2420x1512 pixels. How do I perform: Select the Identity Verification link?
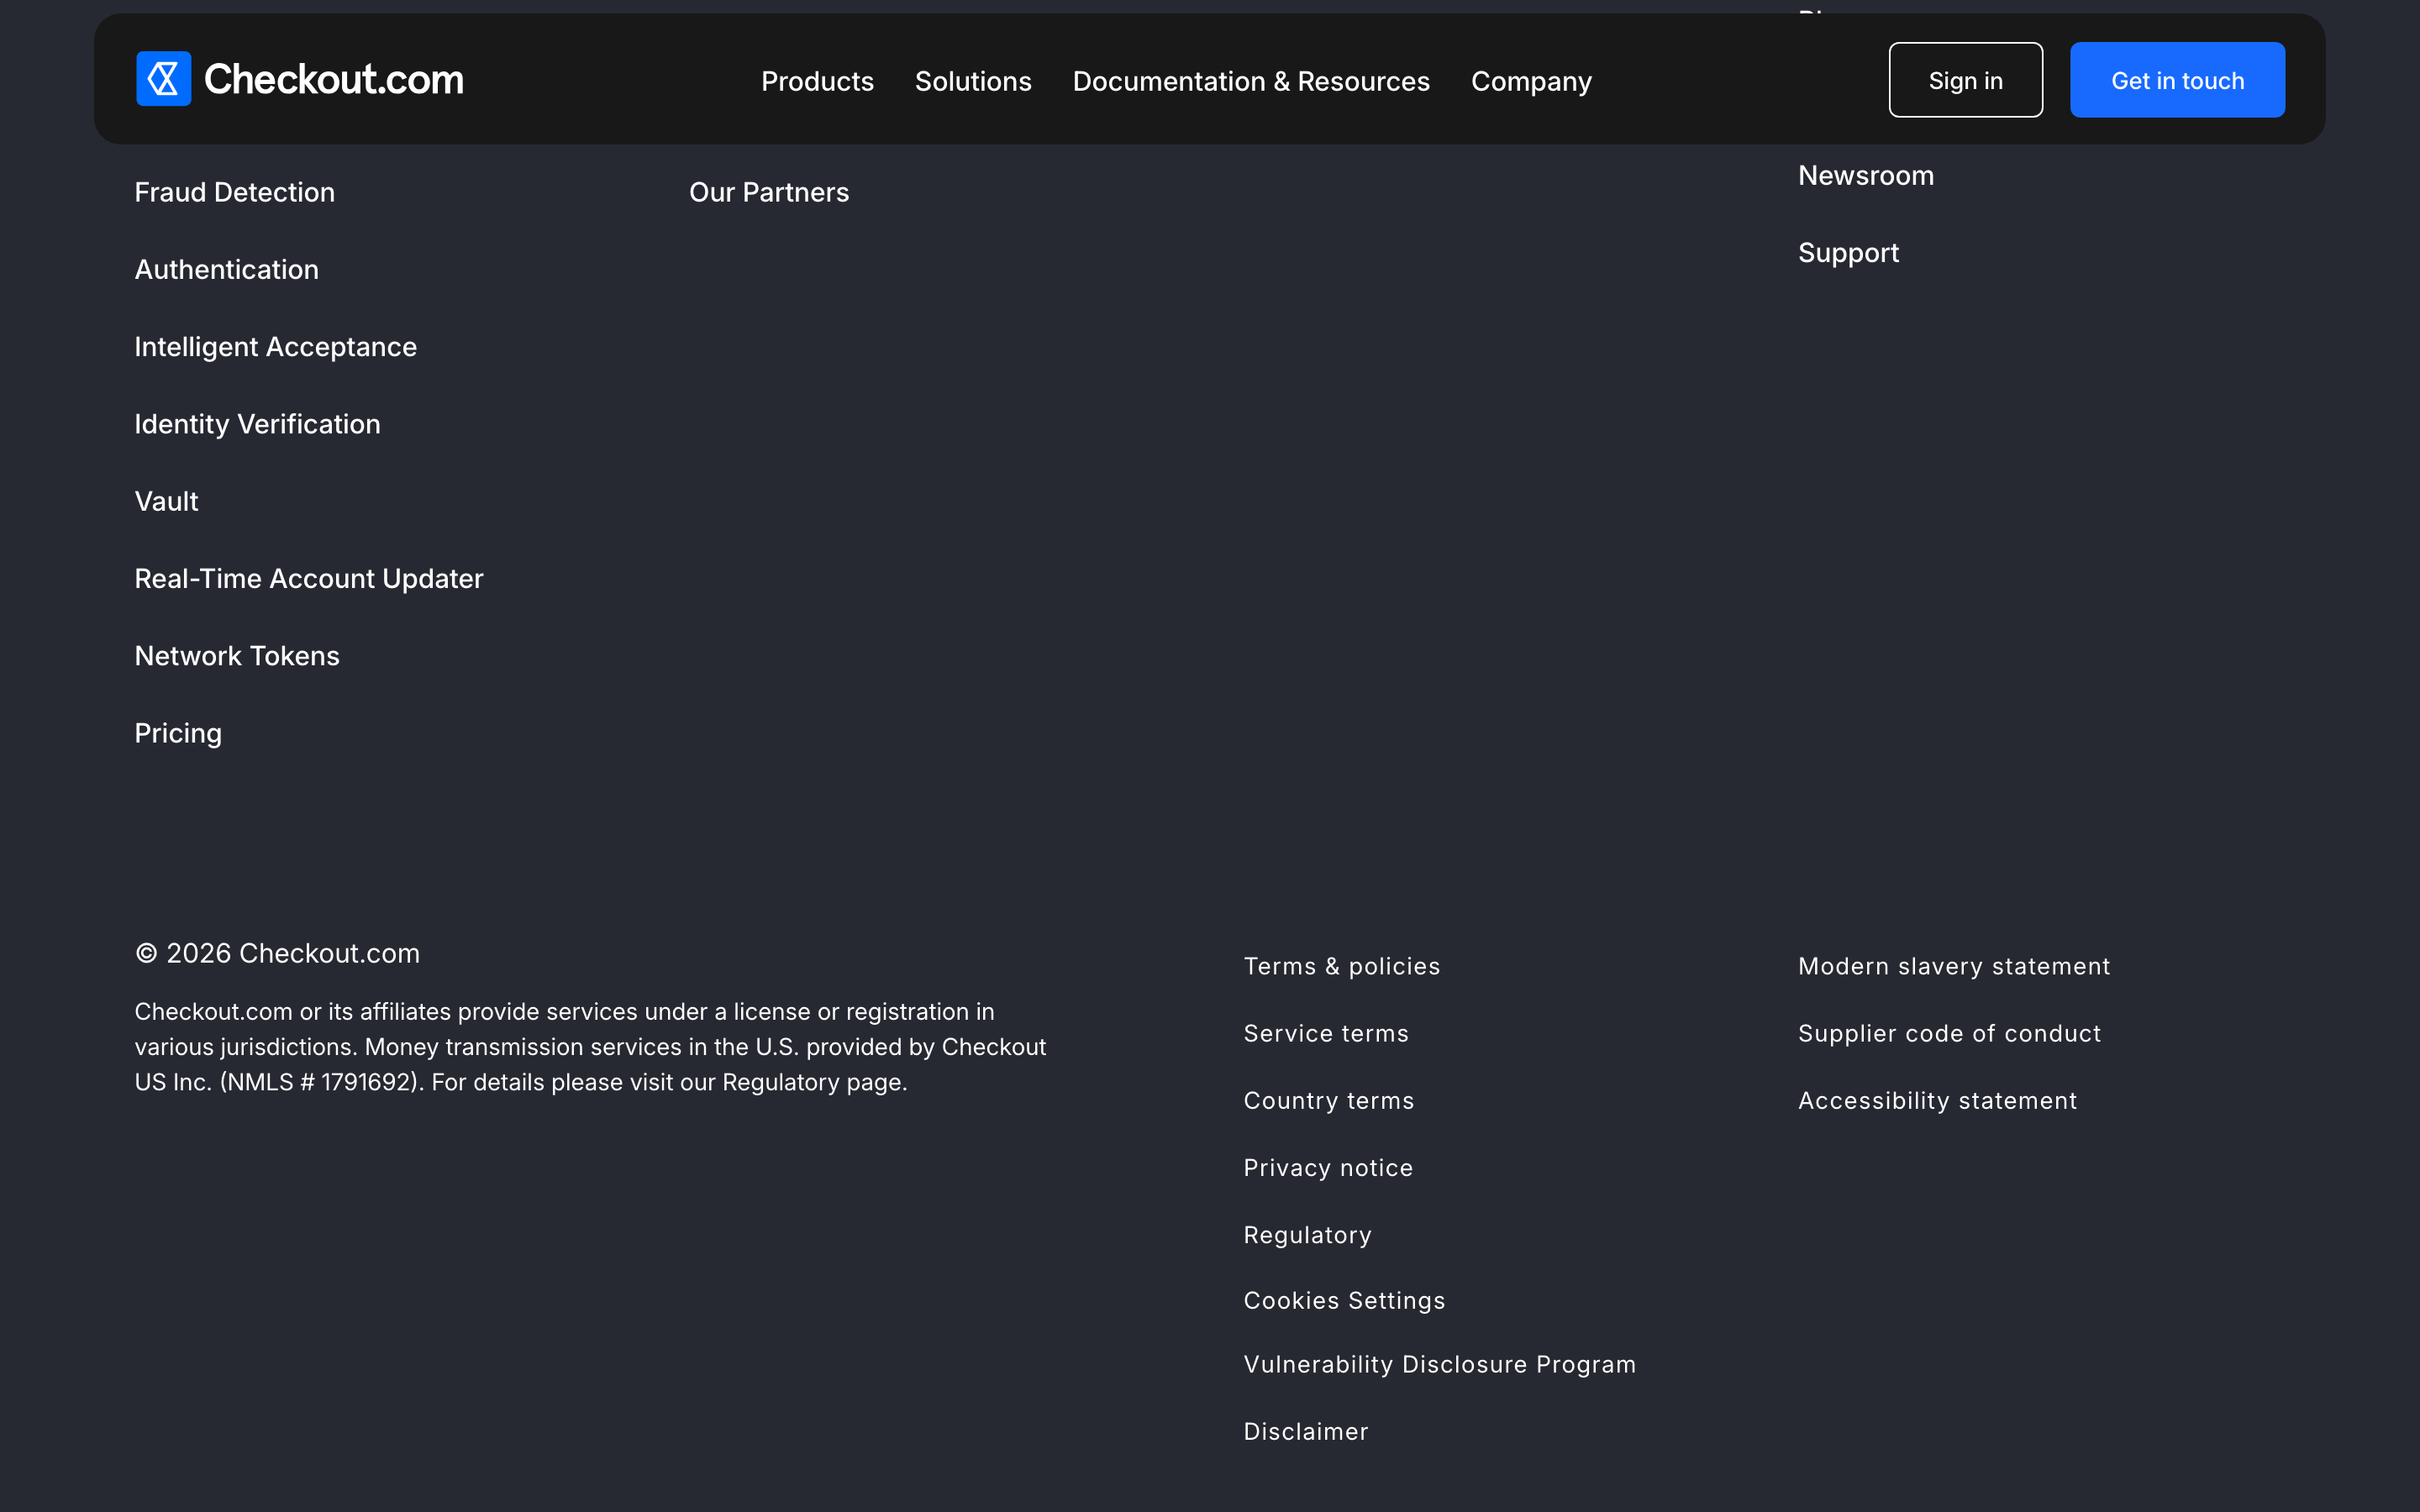(x=258, y=424)
